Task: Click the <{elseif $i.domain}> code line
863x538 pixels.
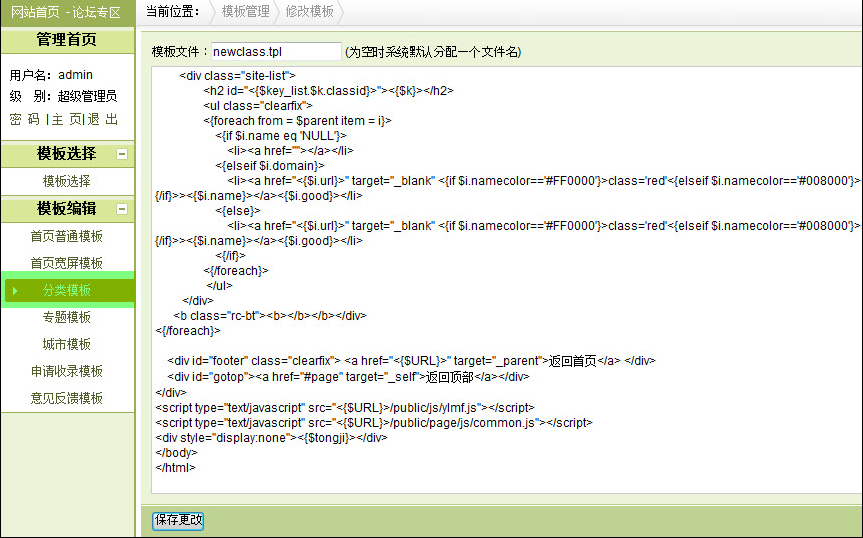Action: (270, 166)
